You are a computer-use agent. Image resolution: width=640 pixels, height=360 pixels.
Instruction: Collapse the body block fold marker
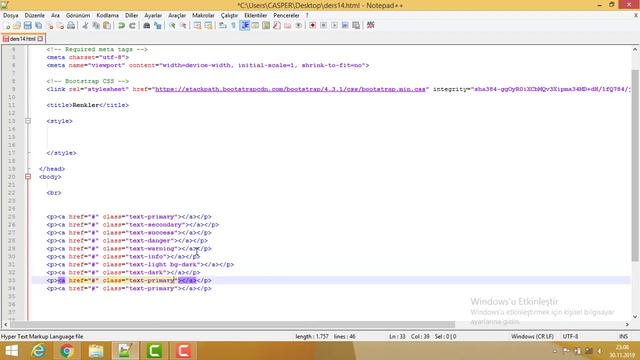pyautogui.click(x=28, y=177)
